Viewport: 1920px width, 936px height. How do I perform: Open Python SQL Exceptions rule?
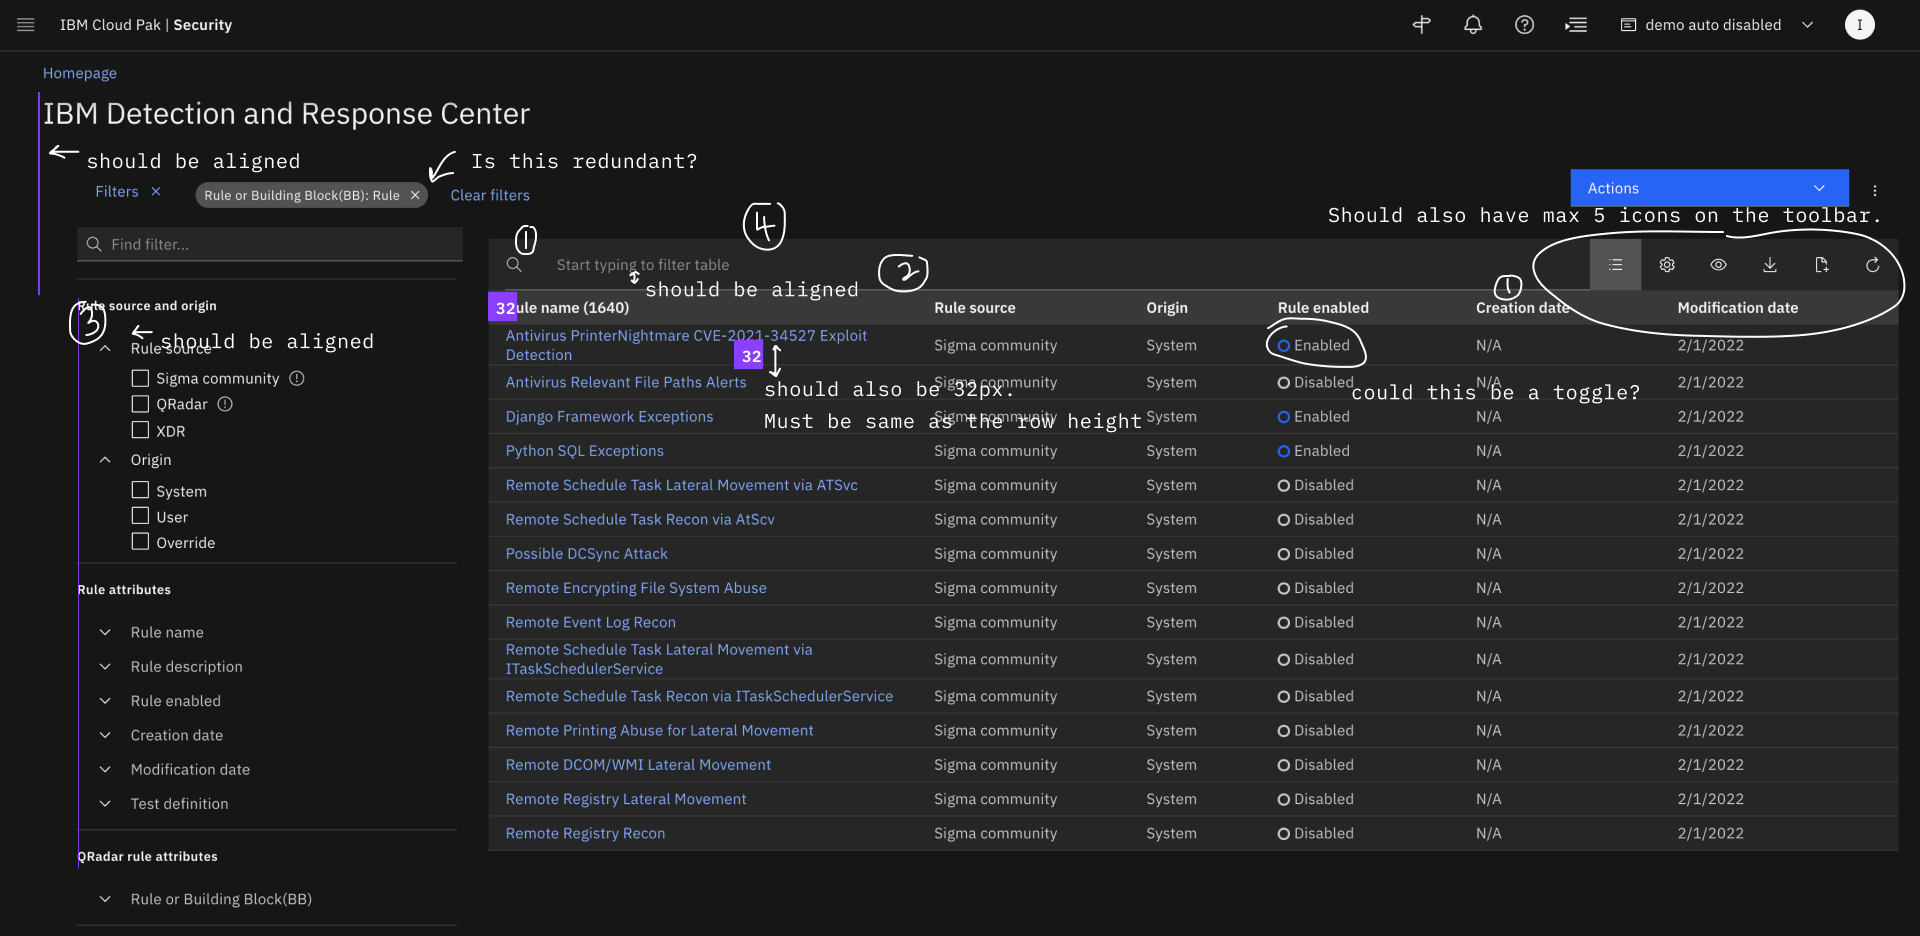click(x=585, y=451)
